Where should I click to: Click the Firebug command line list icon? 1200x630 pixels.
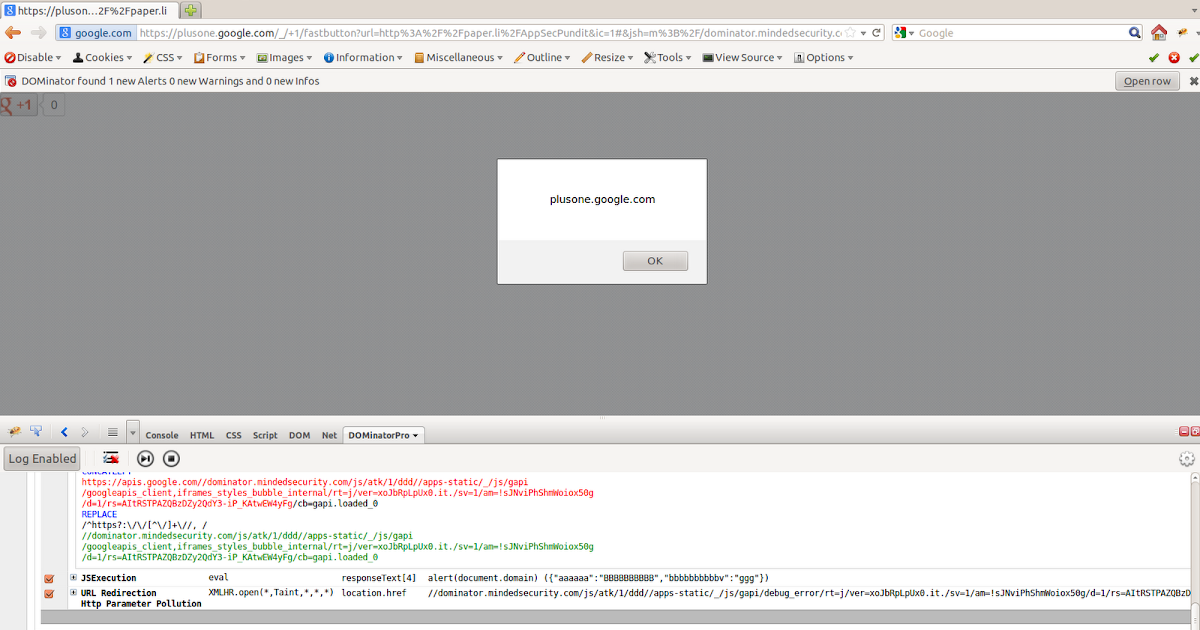click(112, 433)
